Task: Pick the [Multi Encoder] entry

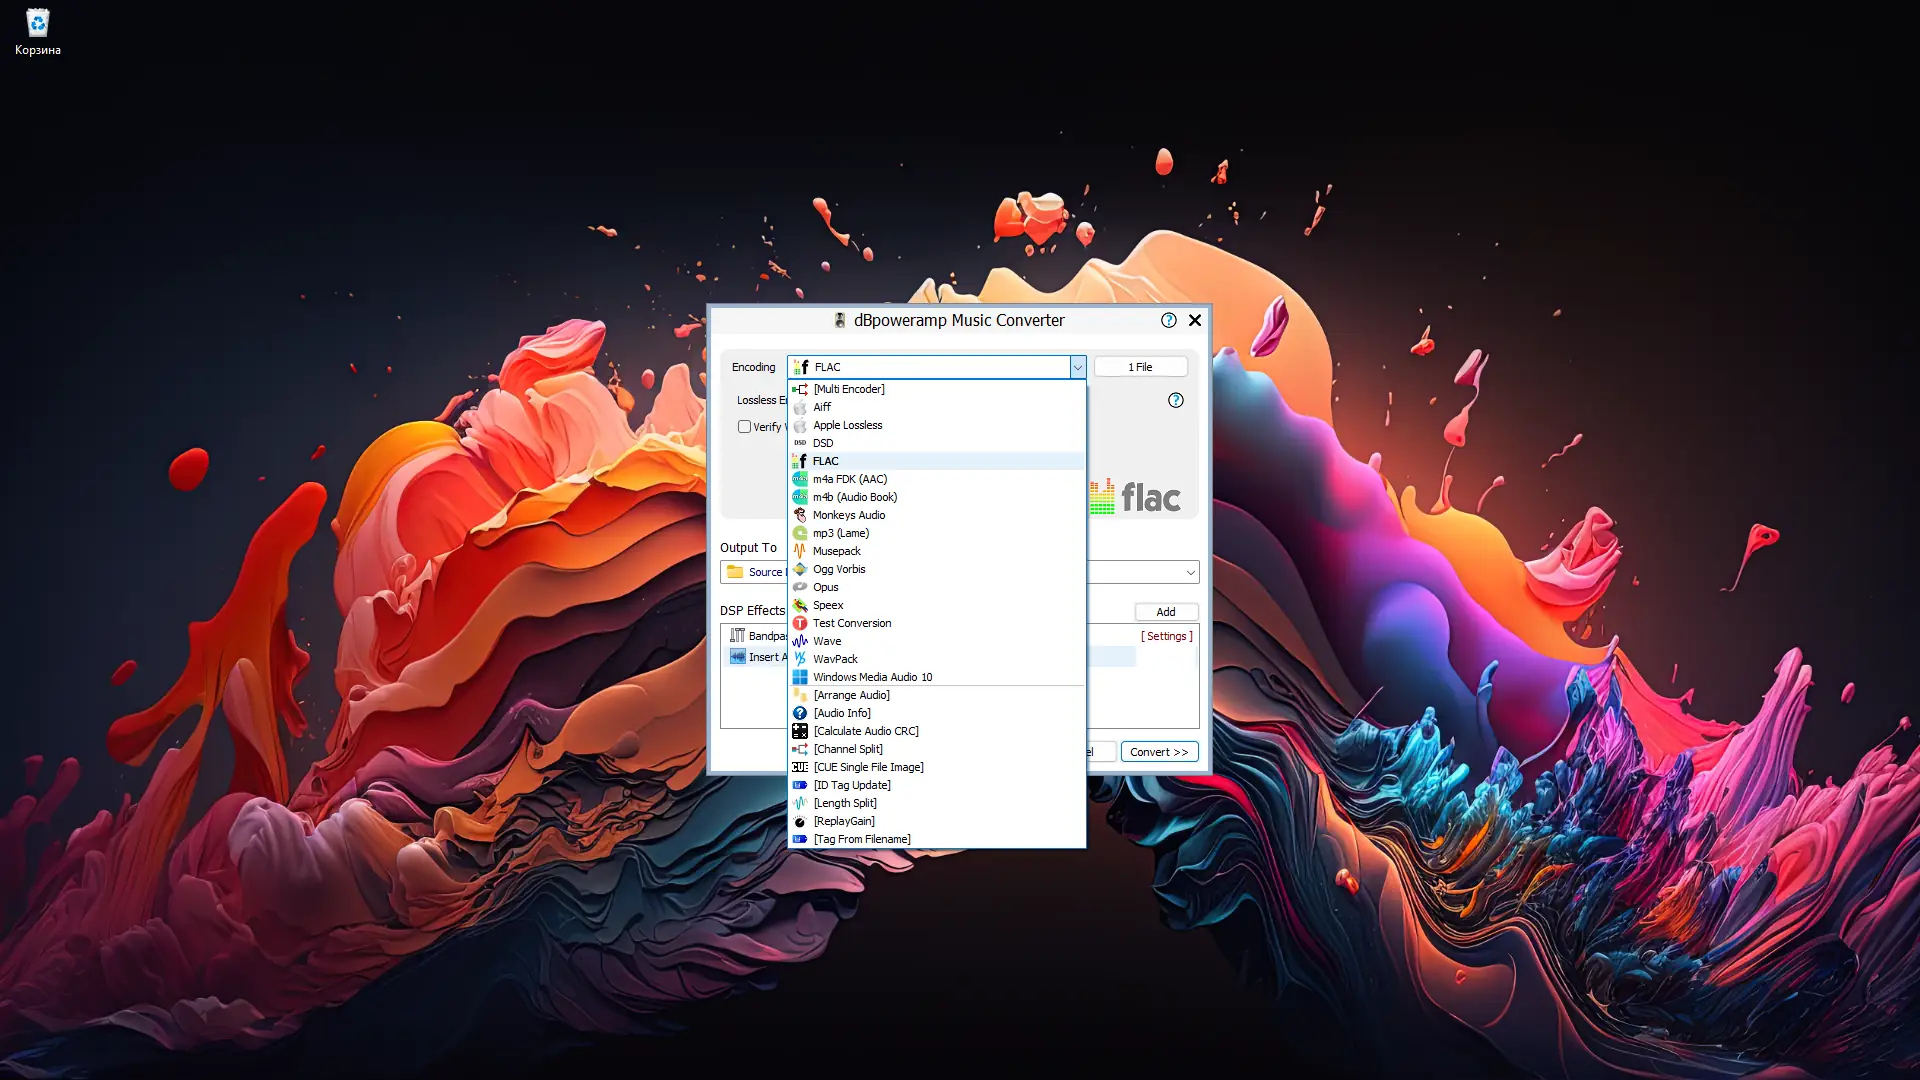Action: [x=849, y=389]
